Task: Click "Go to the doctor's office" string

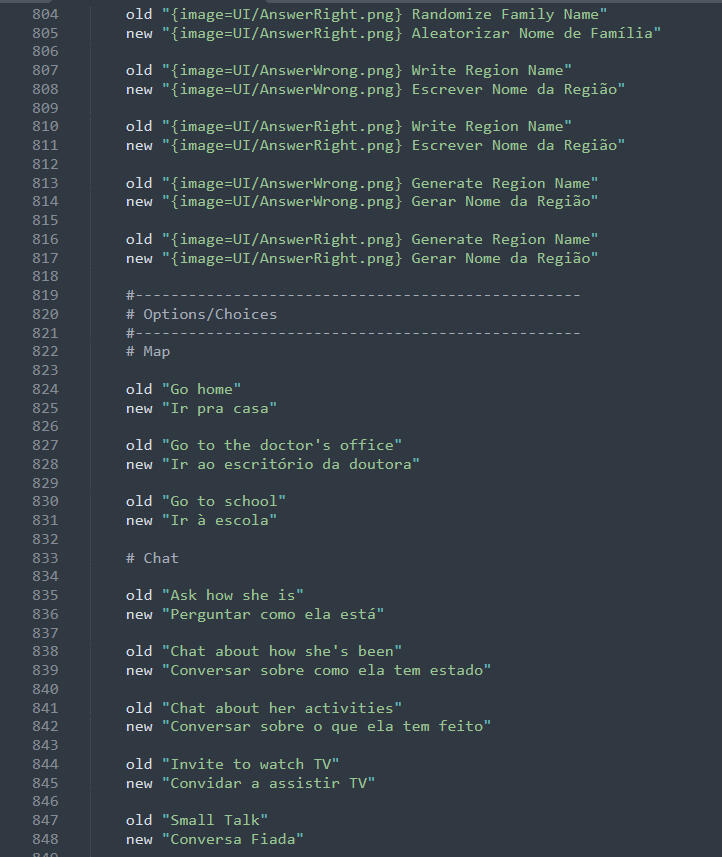Action: [281, 445]
